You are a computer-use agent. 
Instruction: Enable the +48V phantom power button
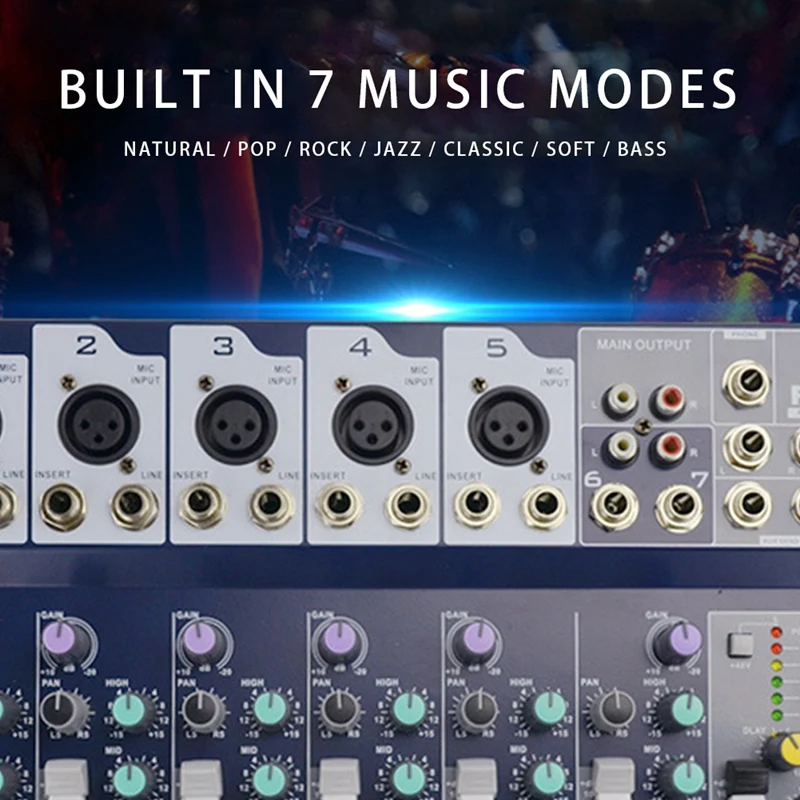(738, 645)
